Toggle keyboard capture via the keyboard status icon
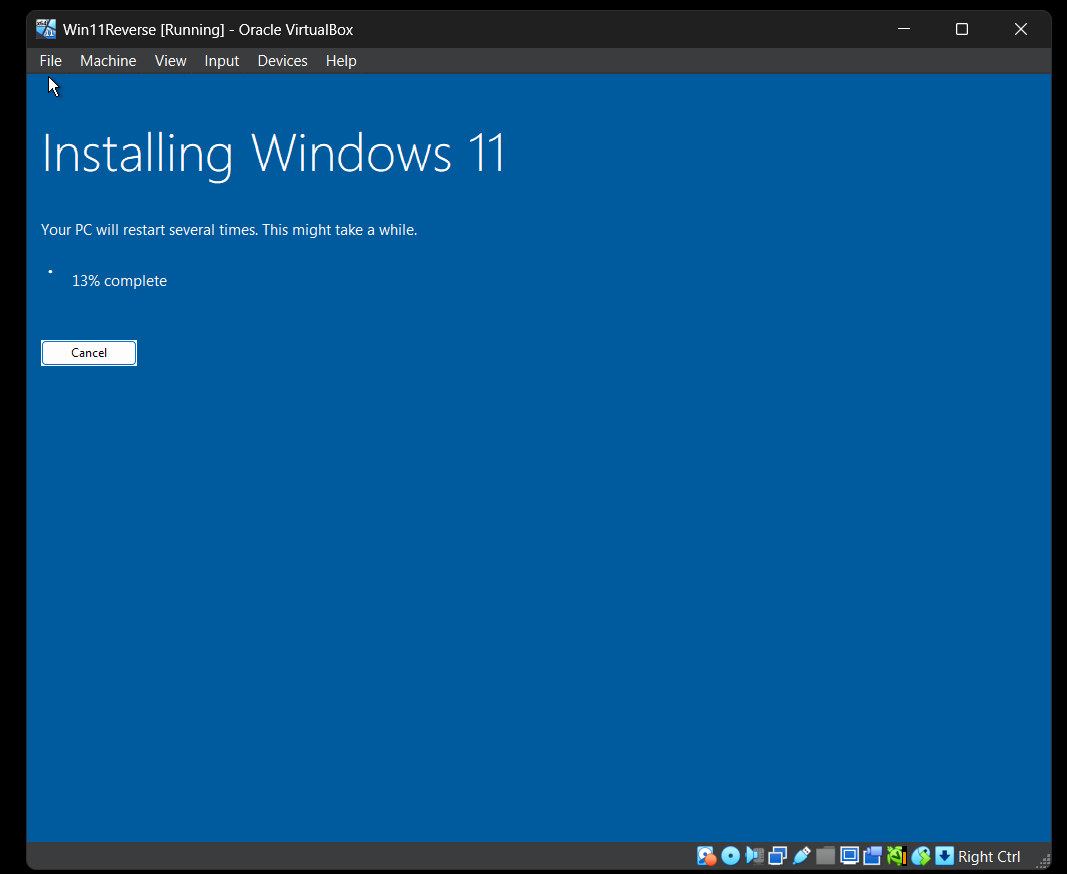This screenshot has width=1067, height=874. coord(944,856)
